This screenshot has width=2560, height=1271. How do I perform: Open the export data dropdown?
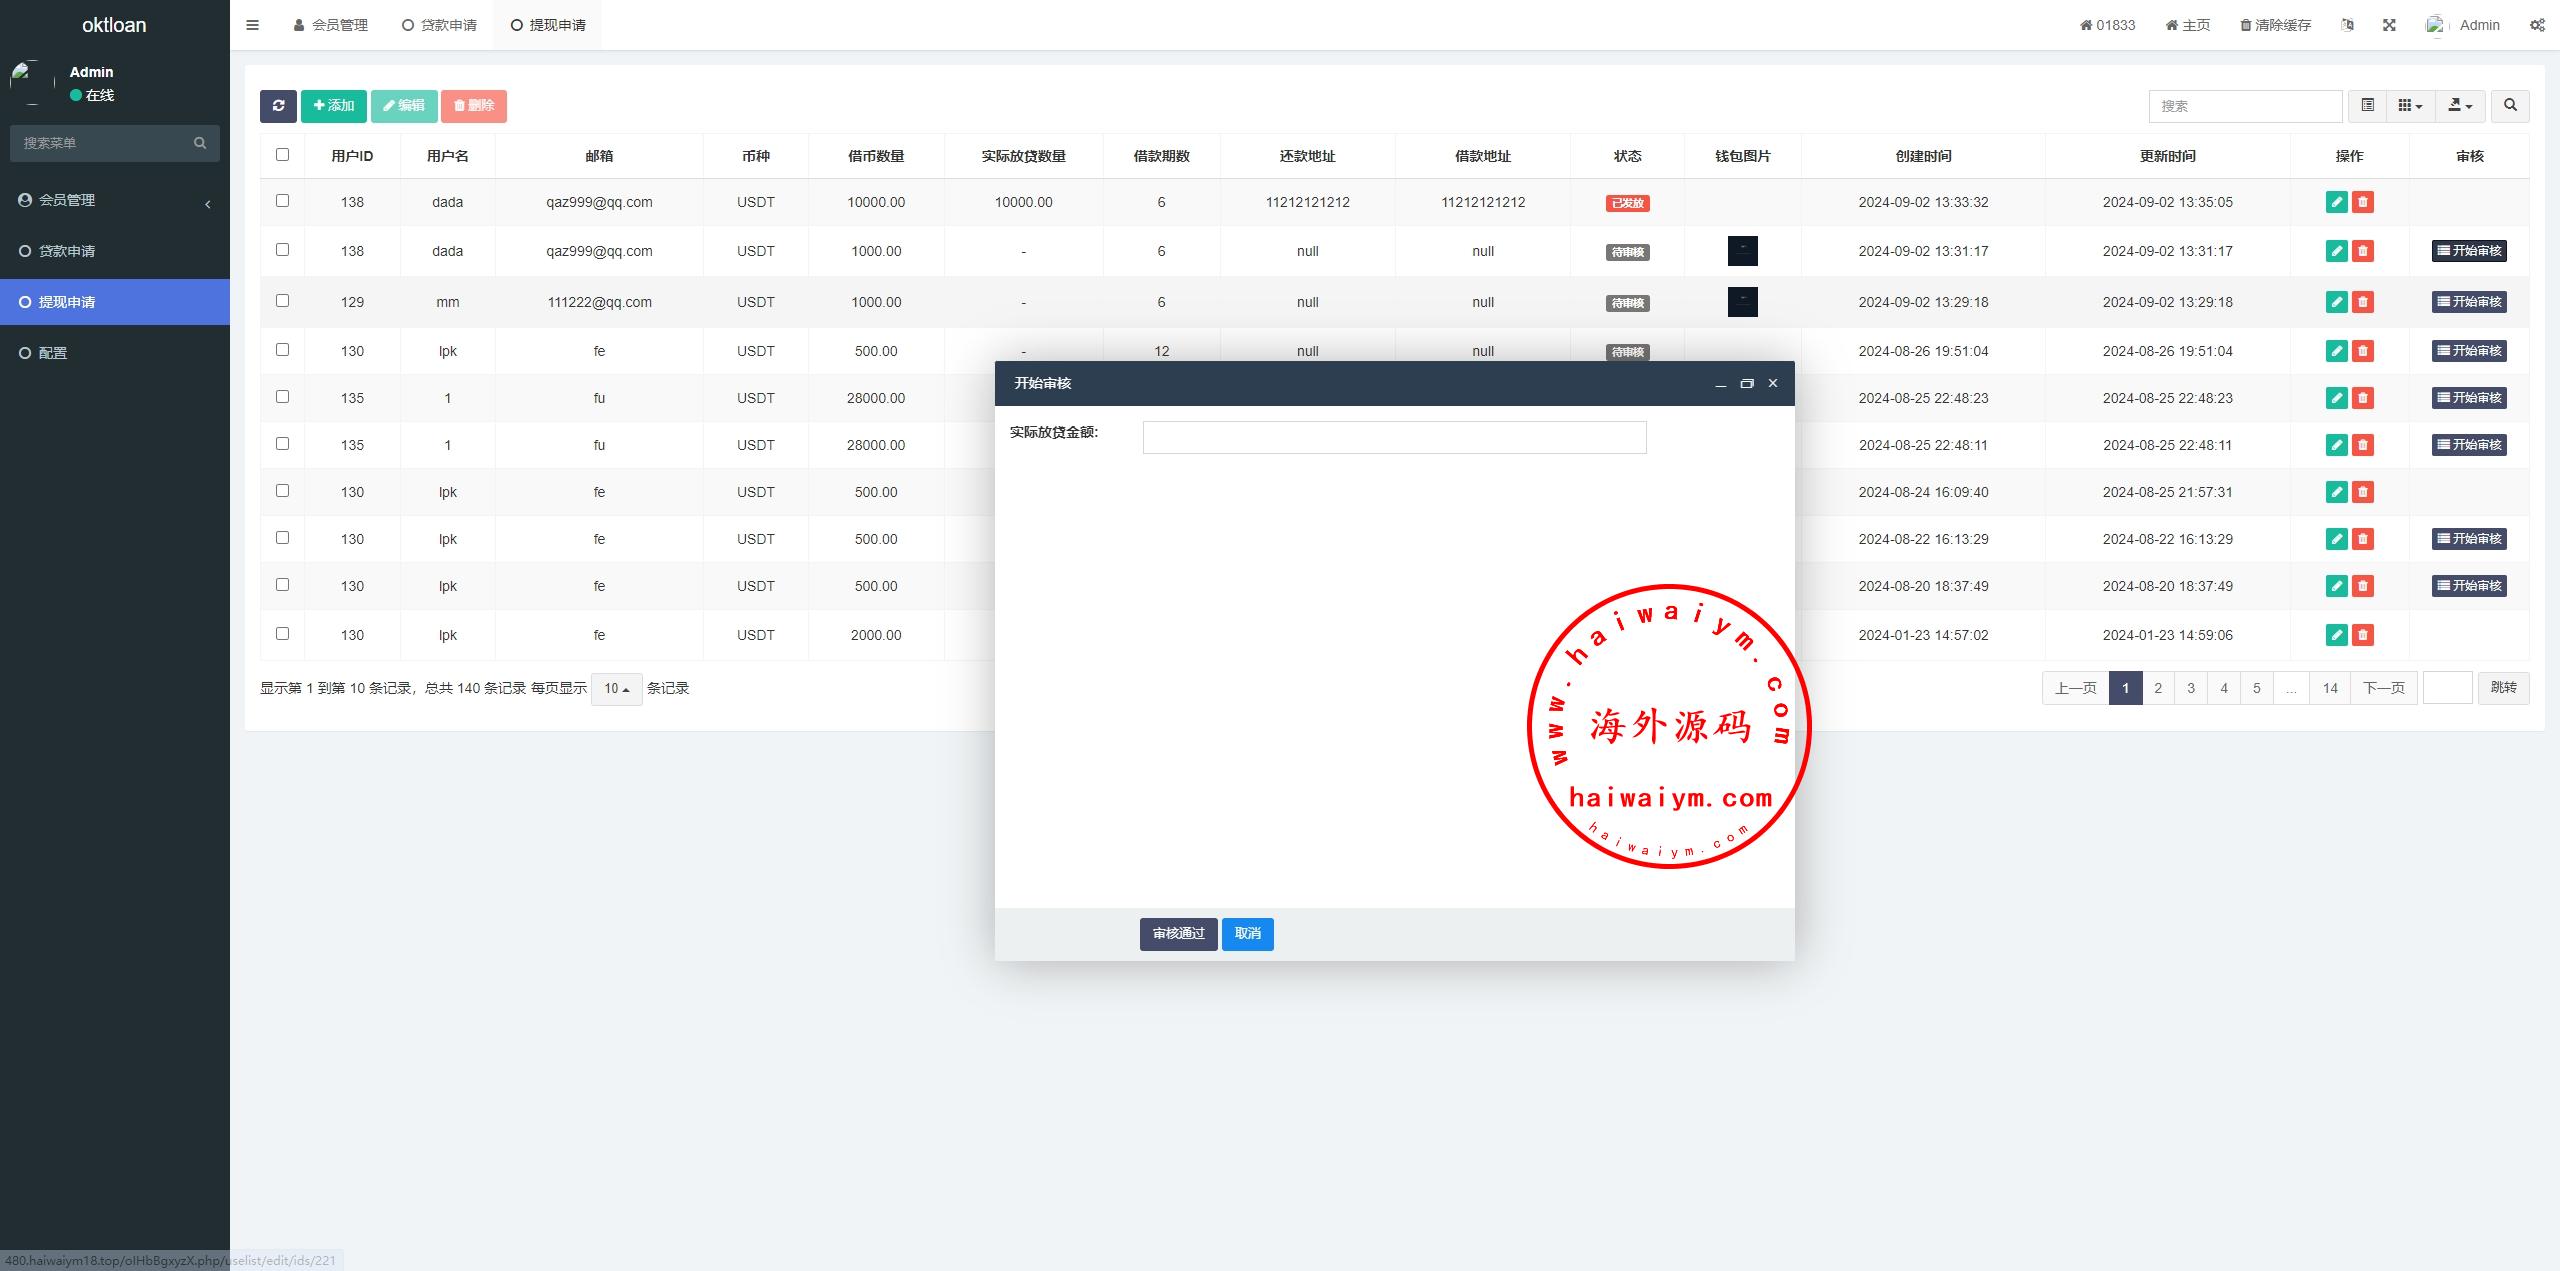click(2460, 105)
